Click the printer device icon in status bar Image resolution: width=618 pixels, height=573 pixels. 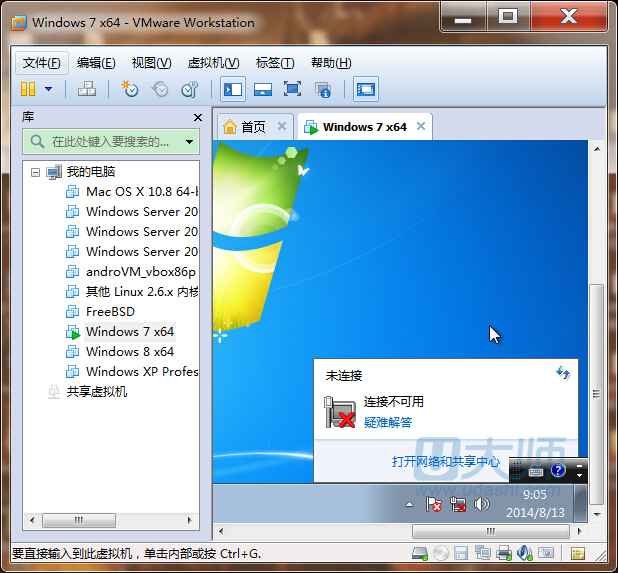click(504, 553)
